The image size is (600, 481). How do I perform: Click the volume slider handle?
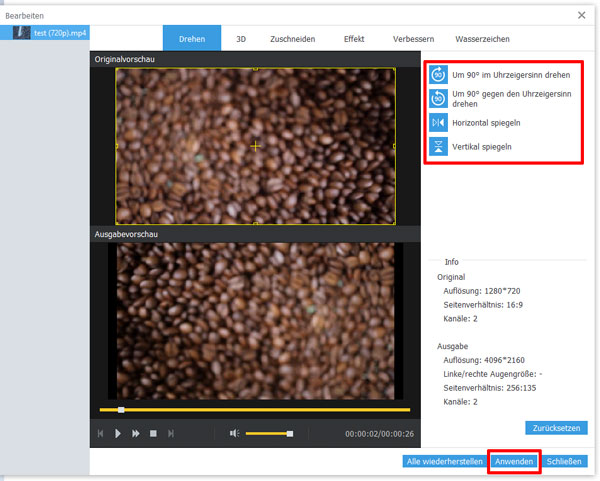290,434
